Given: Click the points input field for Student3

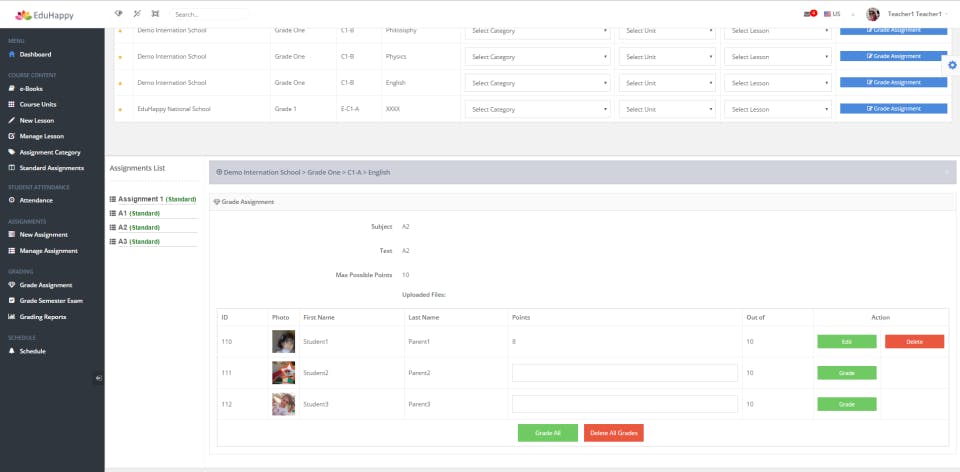Looking at the screenshot, I should [x=624, y=404].
